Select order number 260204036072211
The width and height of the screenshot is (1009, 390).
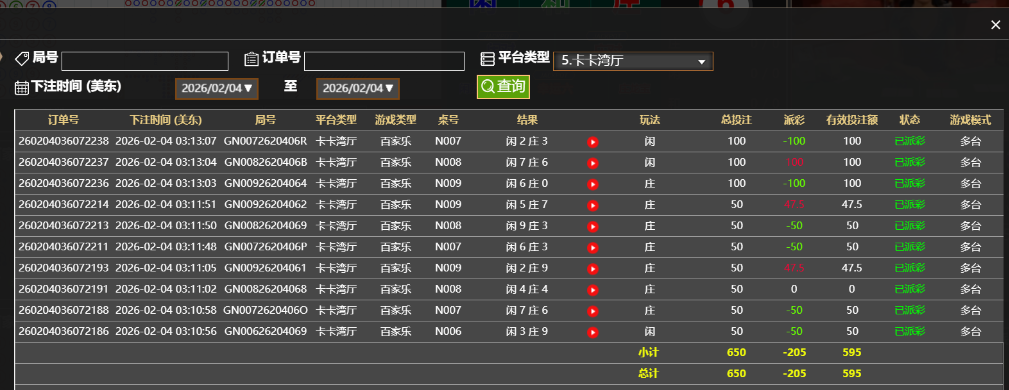click(64, 247)
